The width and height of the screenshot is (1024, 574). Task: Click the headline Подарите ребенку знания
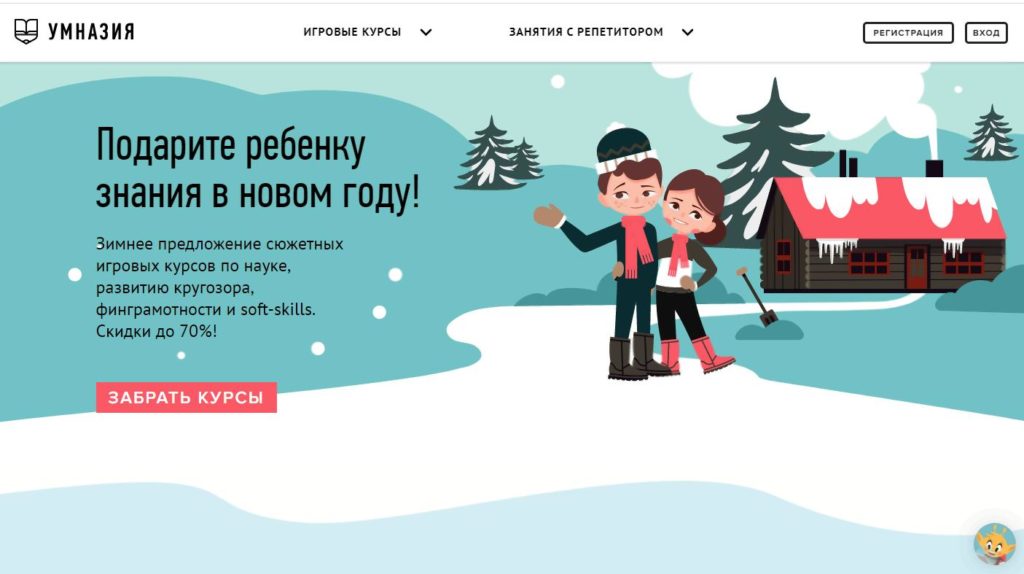click(x=258, y=168)
